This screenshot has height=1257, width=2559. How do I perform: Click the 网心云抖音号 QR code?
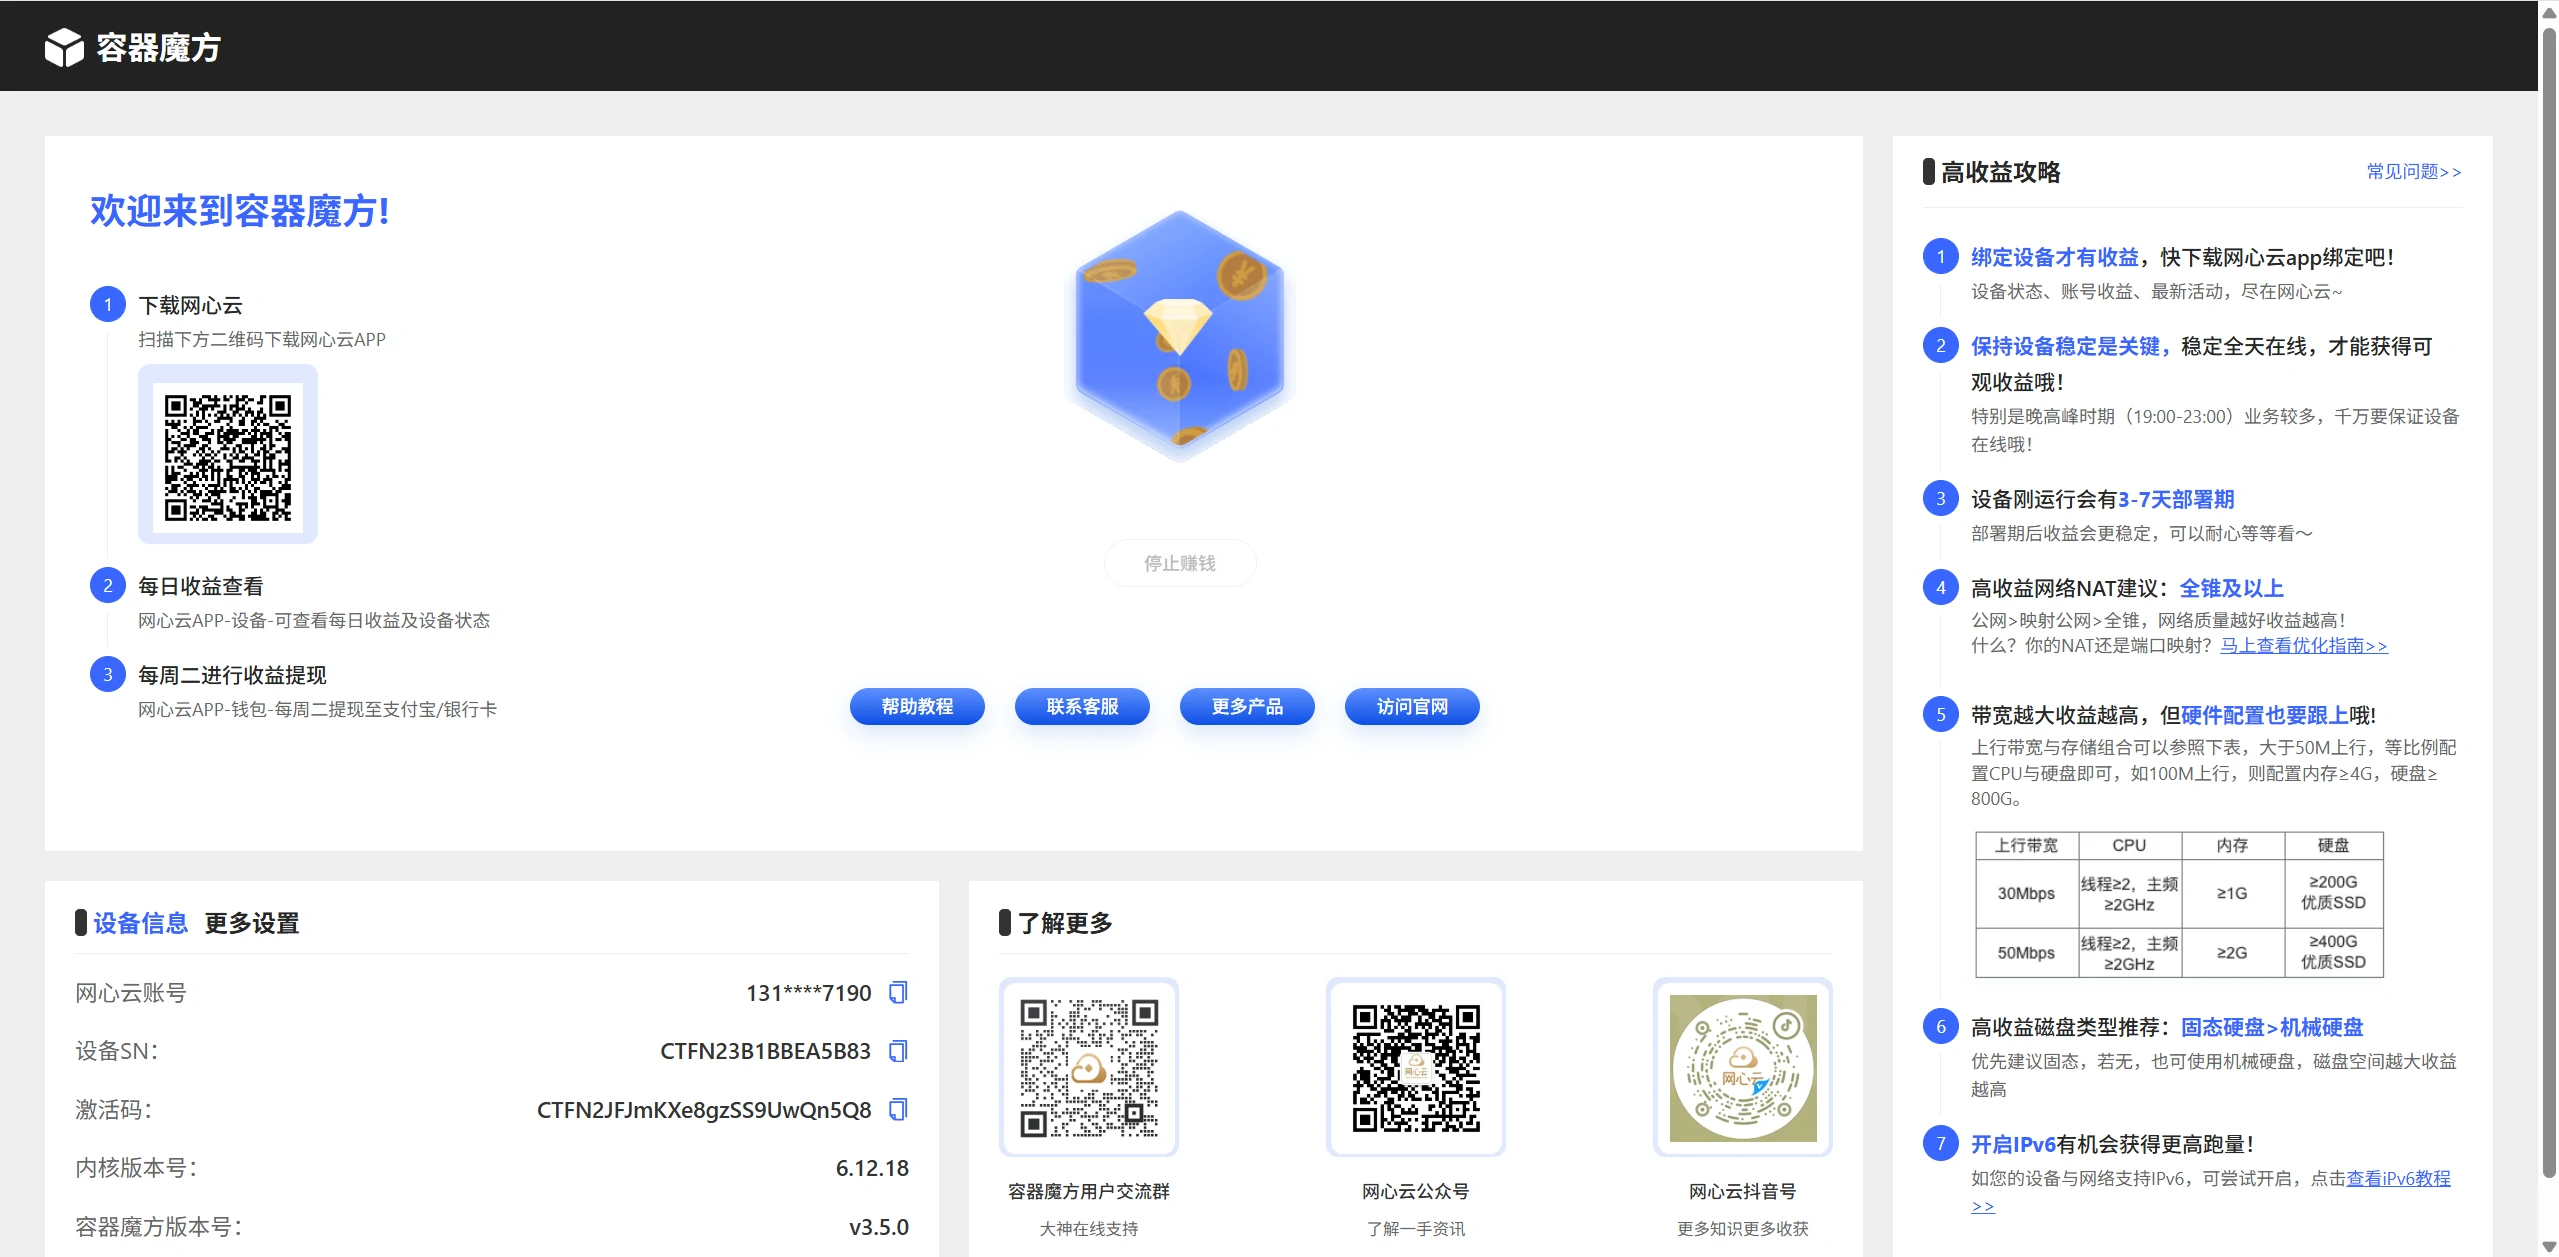tap(1743, 1068)
